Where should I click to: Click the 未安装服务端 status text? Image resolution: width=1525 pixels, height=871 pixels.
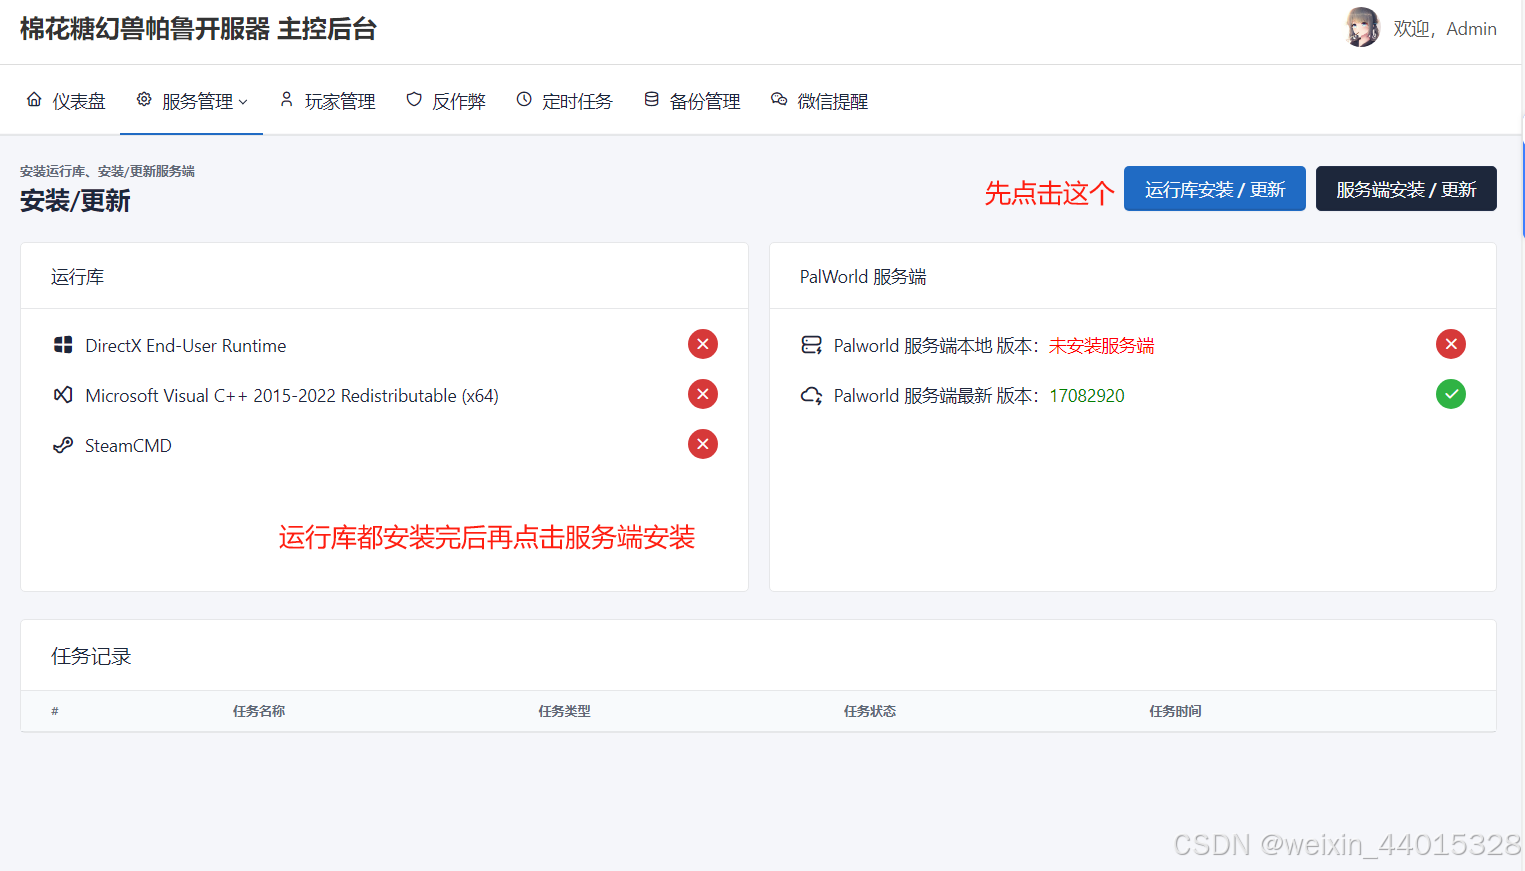[1101, 345]
